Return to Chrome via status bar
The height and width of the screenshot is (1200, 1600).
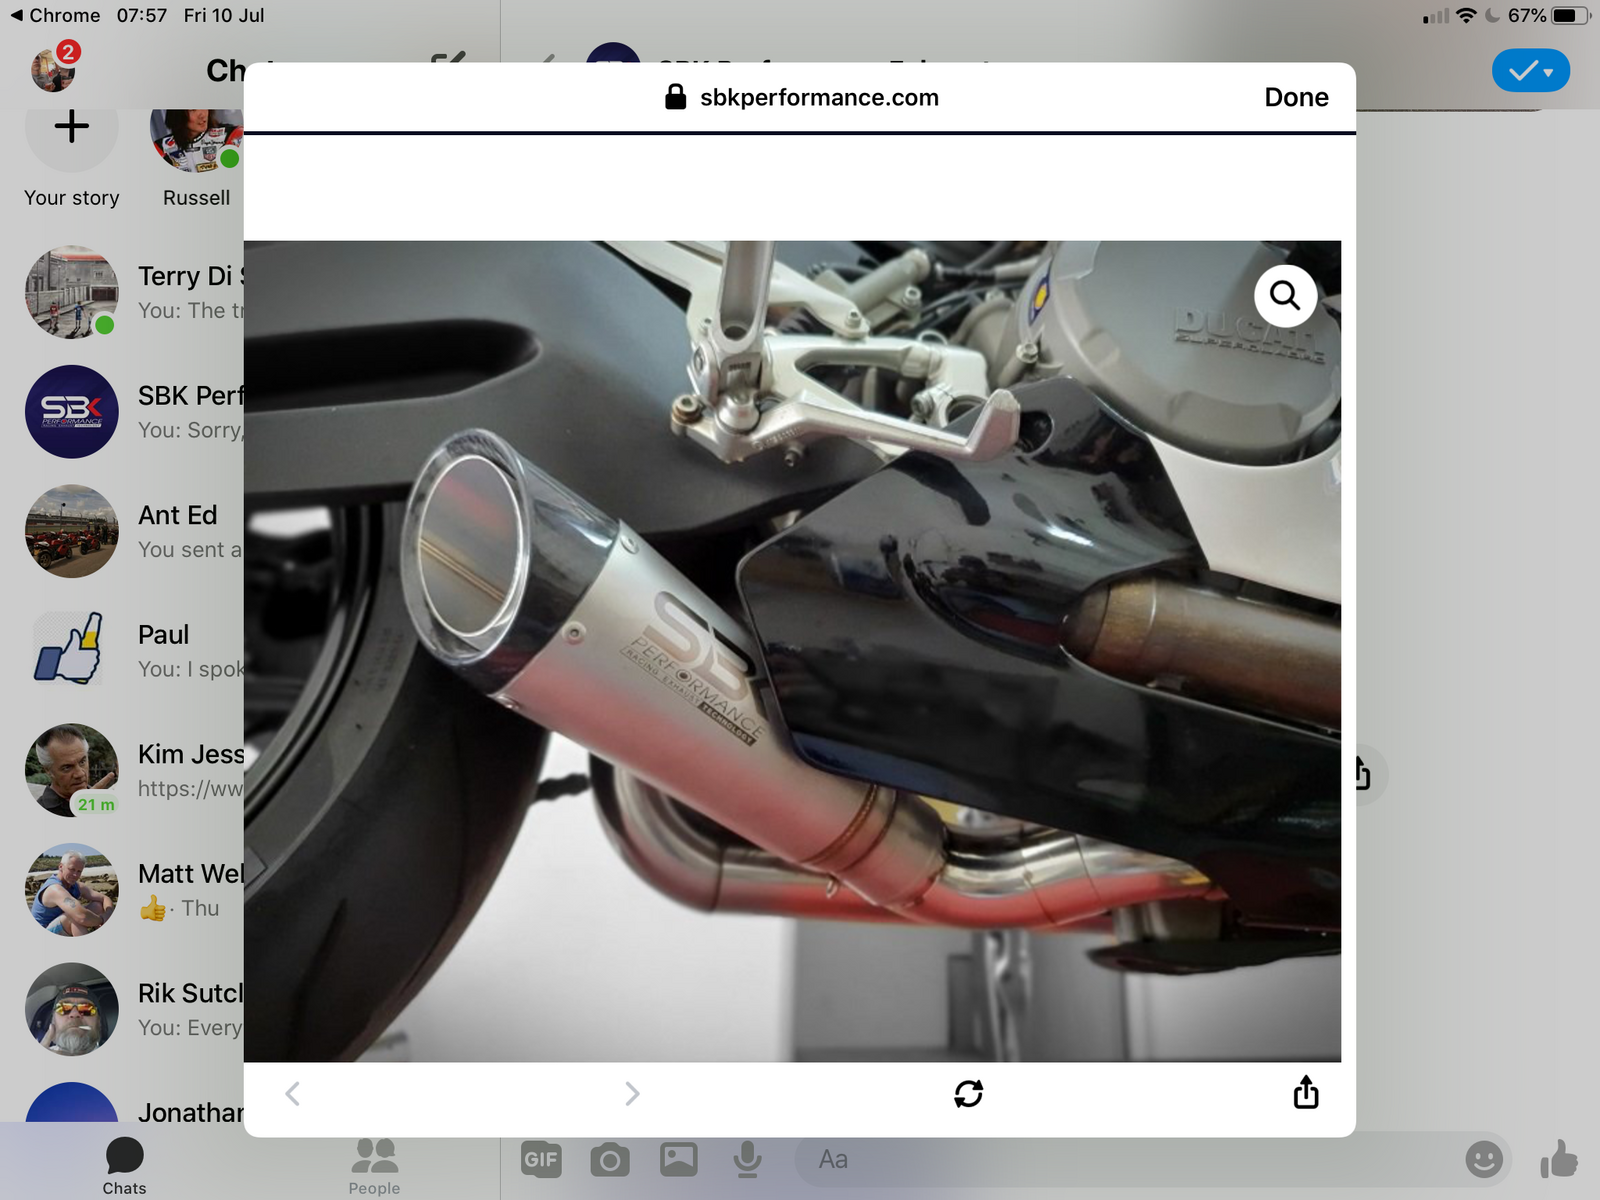coord(55,15)
